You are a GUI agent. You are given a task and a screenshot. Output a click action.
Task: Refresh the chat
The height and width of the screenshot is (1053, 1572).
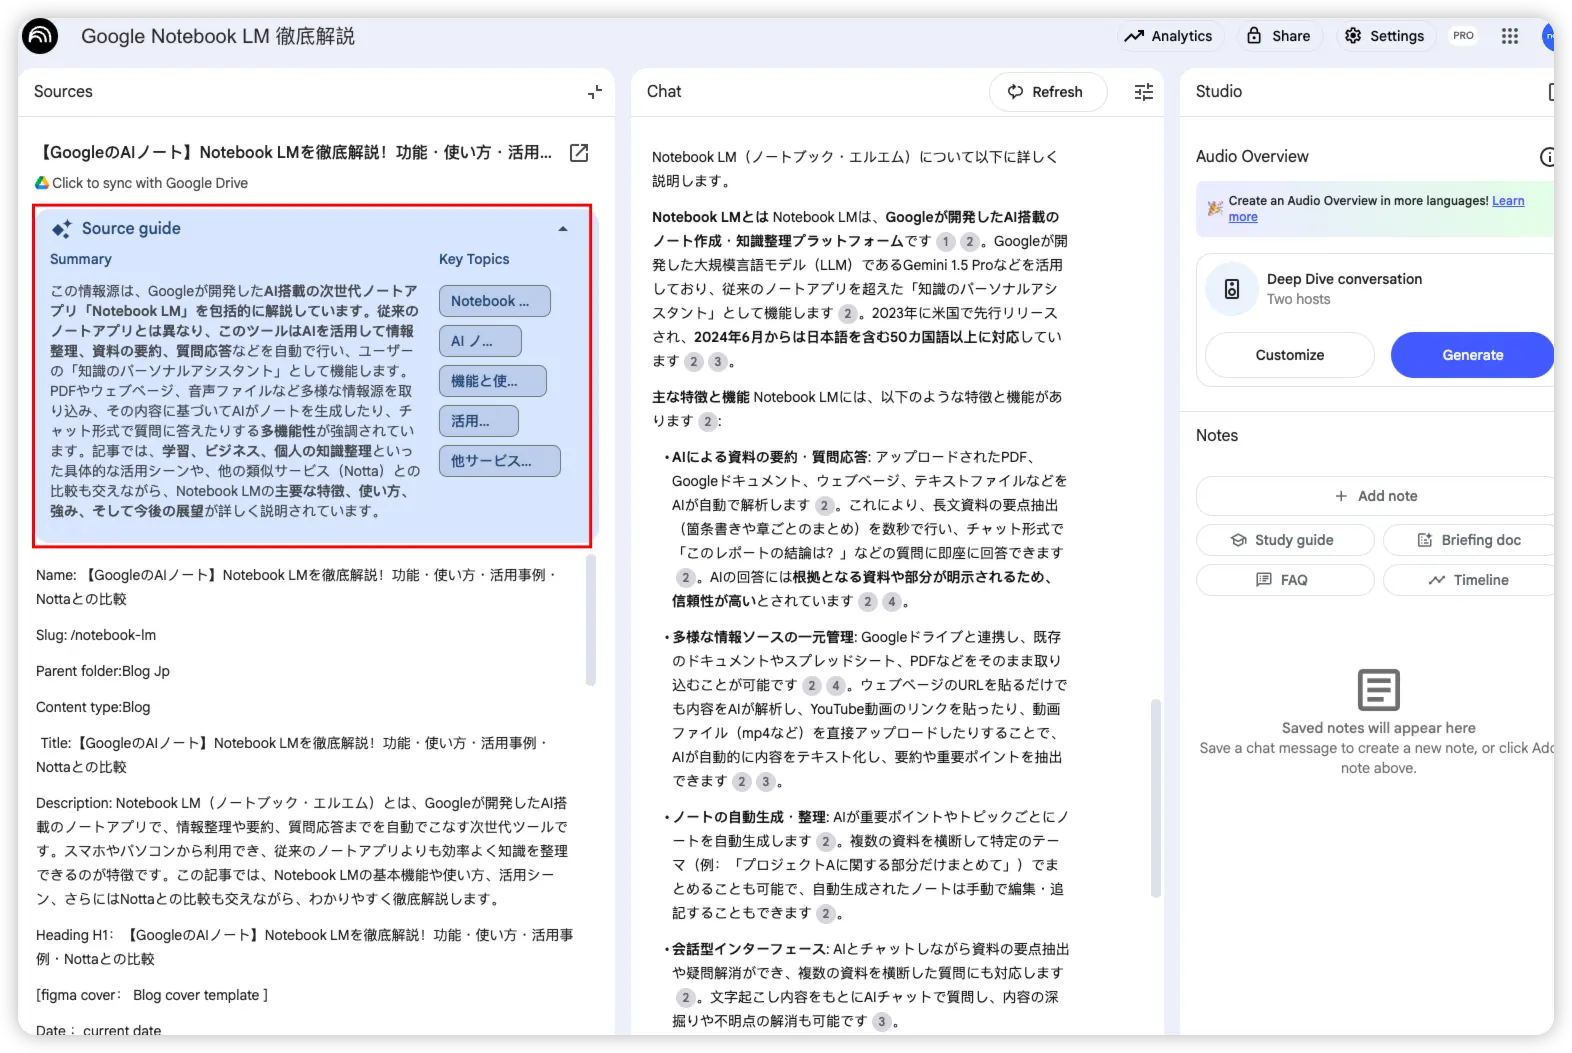(x=1047, y=92)
